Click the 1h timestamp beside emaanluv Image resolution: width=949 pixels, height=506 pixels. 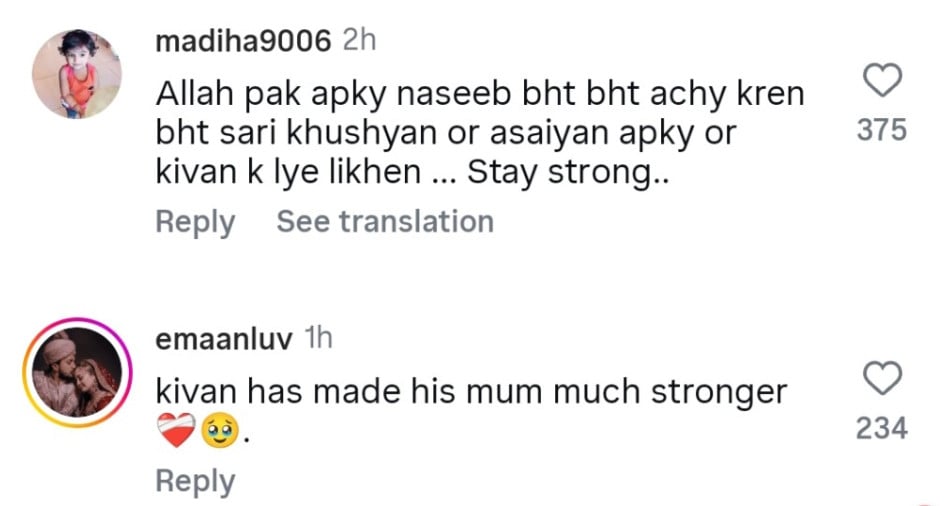317,339
